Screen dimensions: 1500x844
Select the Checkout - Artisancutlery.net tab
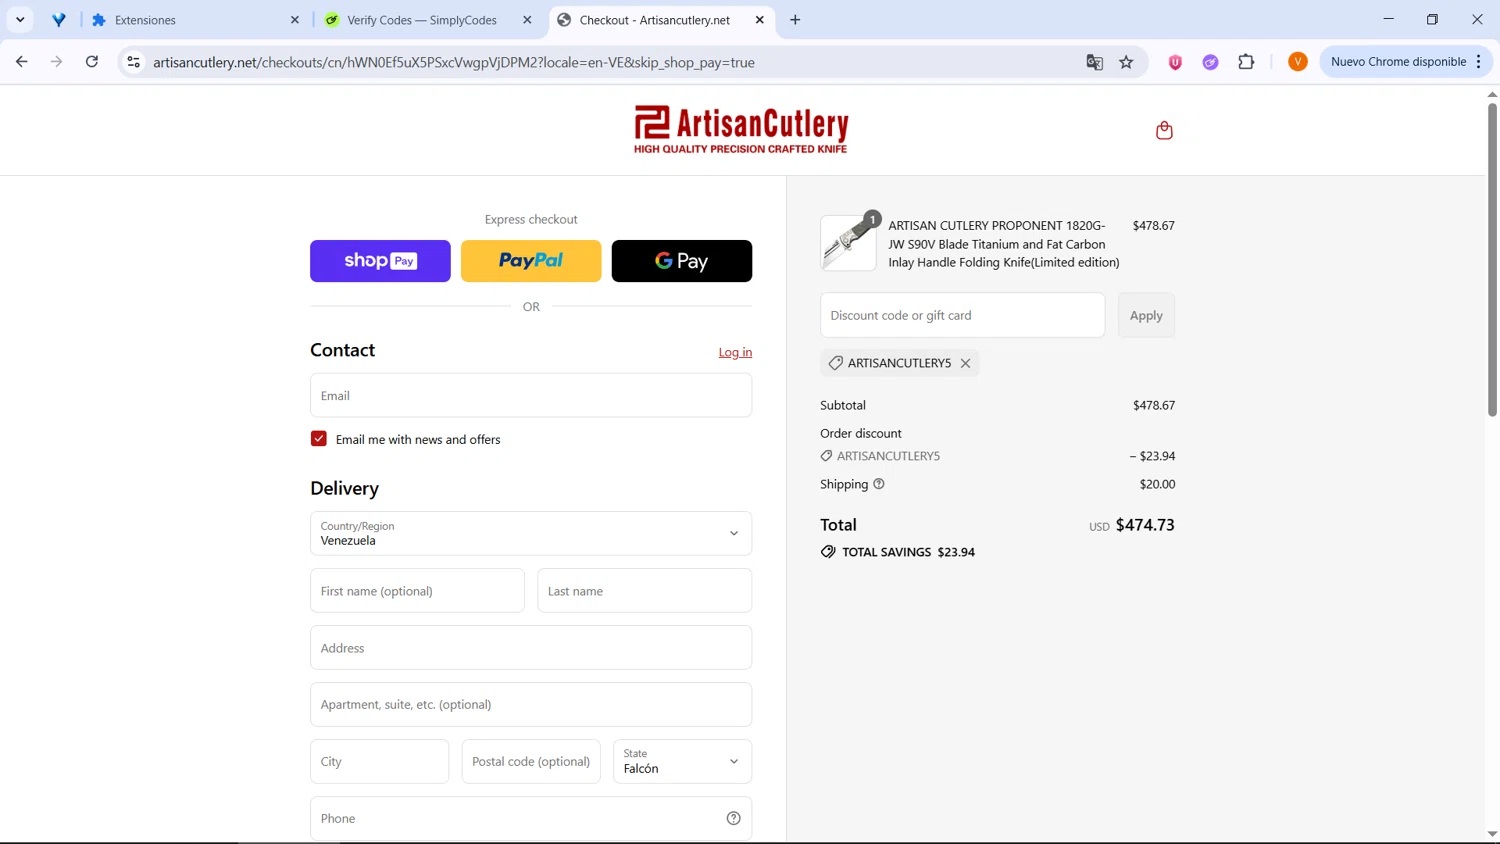[x=660, y=20]
